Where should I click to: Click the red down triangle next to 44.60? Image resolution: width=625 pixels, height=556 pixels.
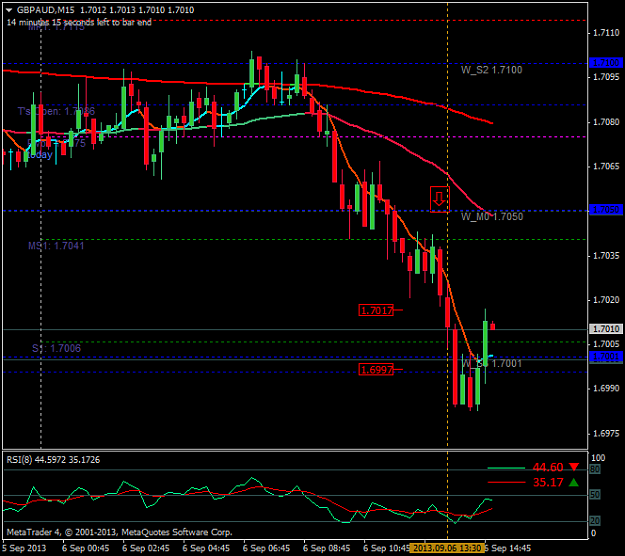click(x=574, y=467)
